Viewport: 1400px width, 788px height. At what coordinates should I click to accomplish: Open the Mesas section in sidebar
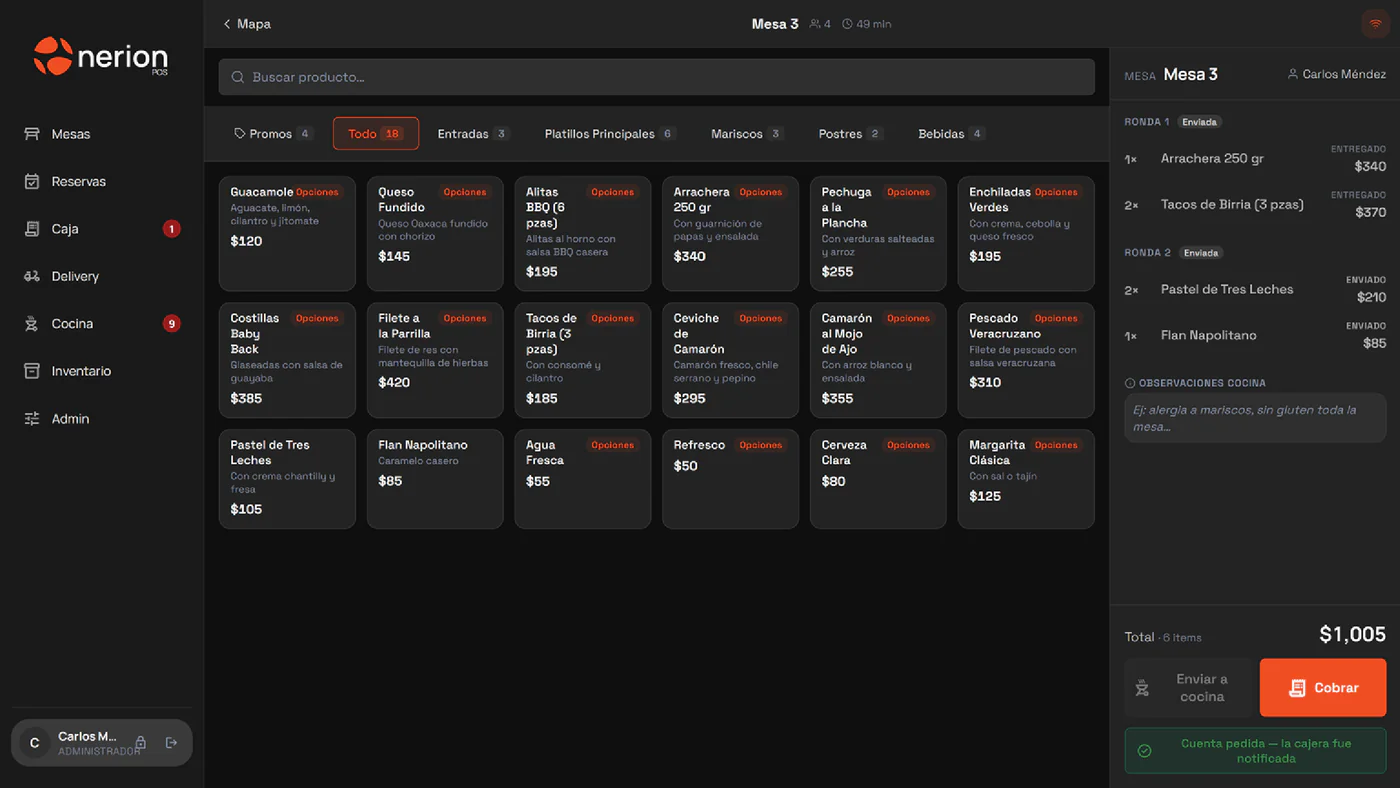pos(101,134)
